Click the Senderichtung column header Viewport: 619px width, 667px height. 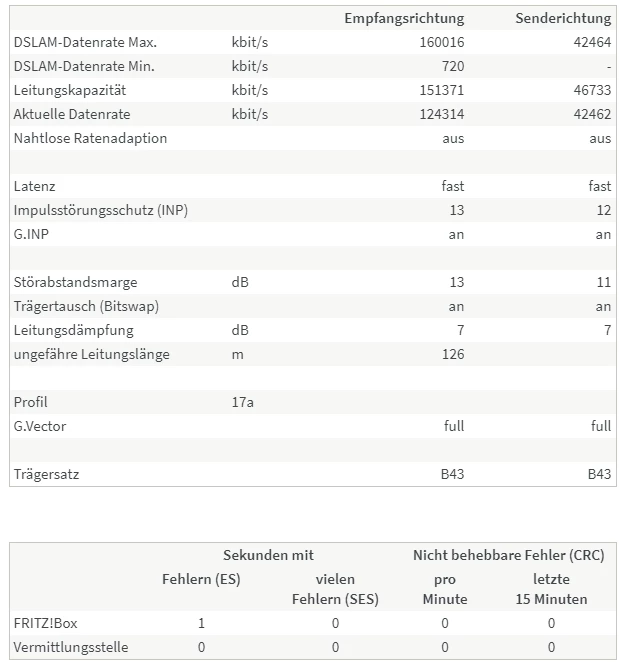tap(563, 19)
